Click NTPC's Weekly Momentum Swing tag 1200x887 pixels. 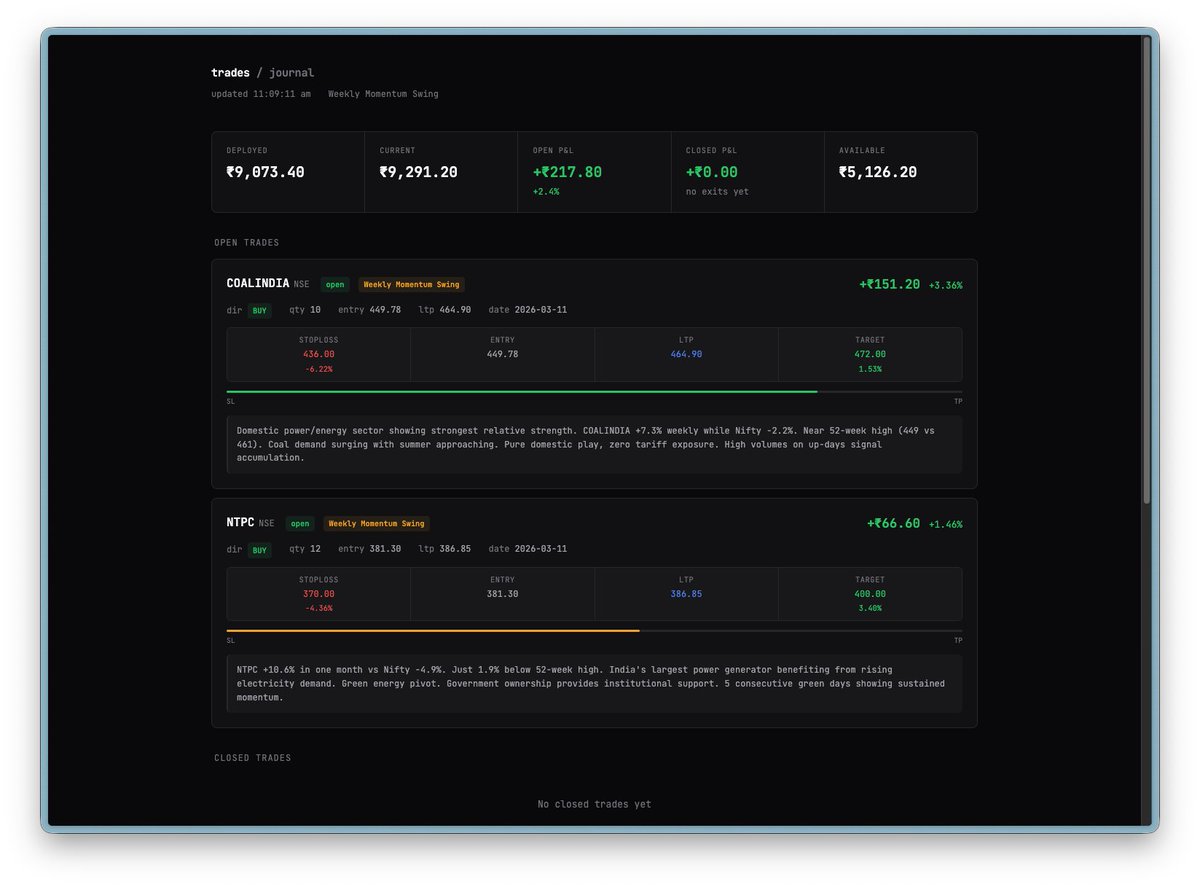[x=377, y=524]
